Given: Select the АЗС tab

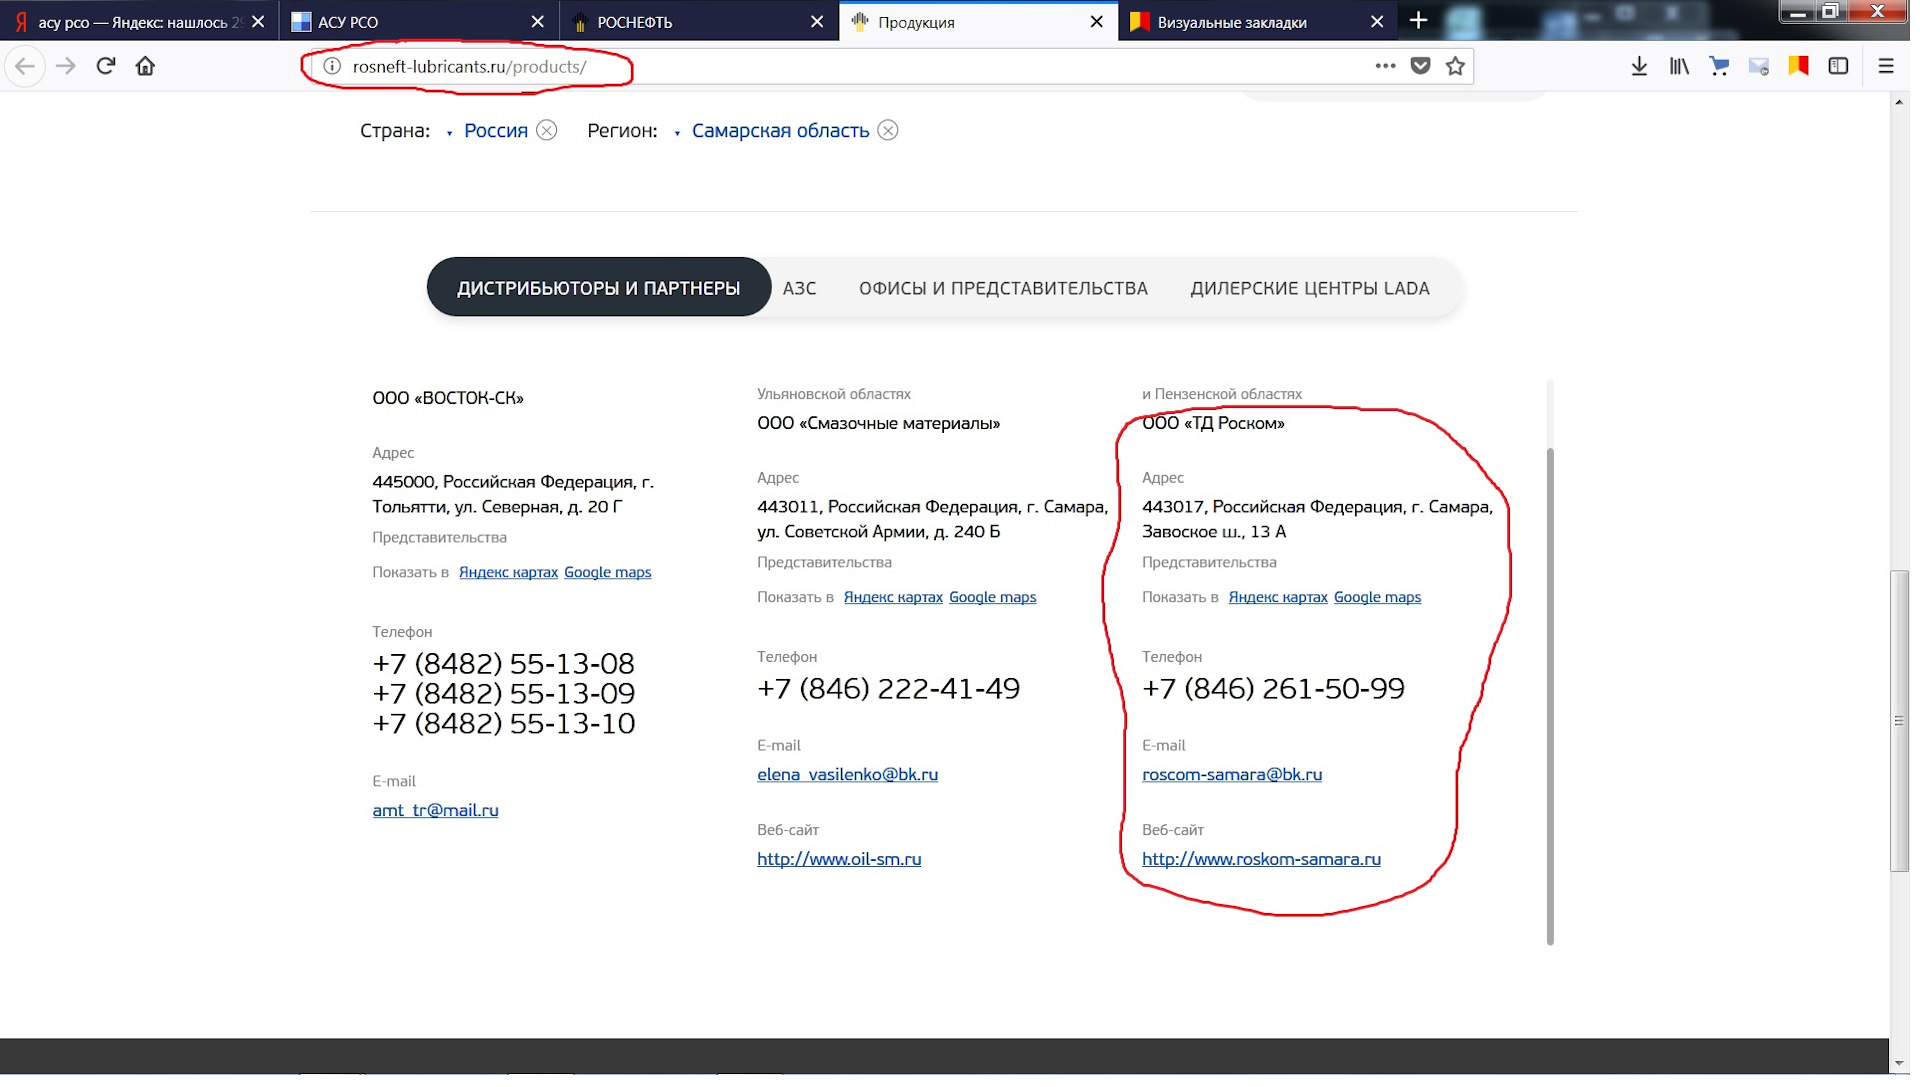Looking at the screenshot, I should pyautogui.click(x=799, y=288).
